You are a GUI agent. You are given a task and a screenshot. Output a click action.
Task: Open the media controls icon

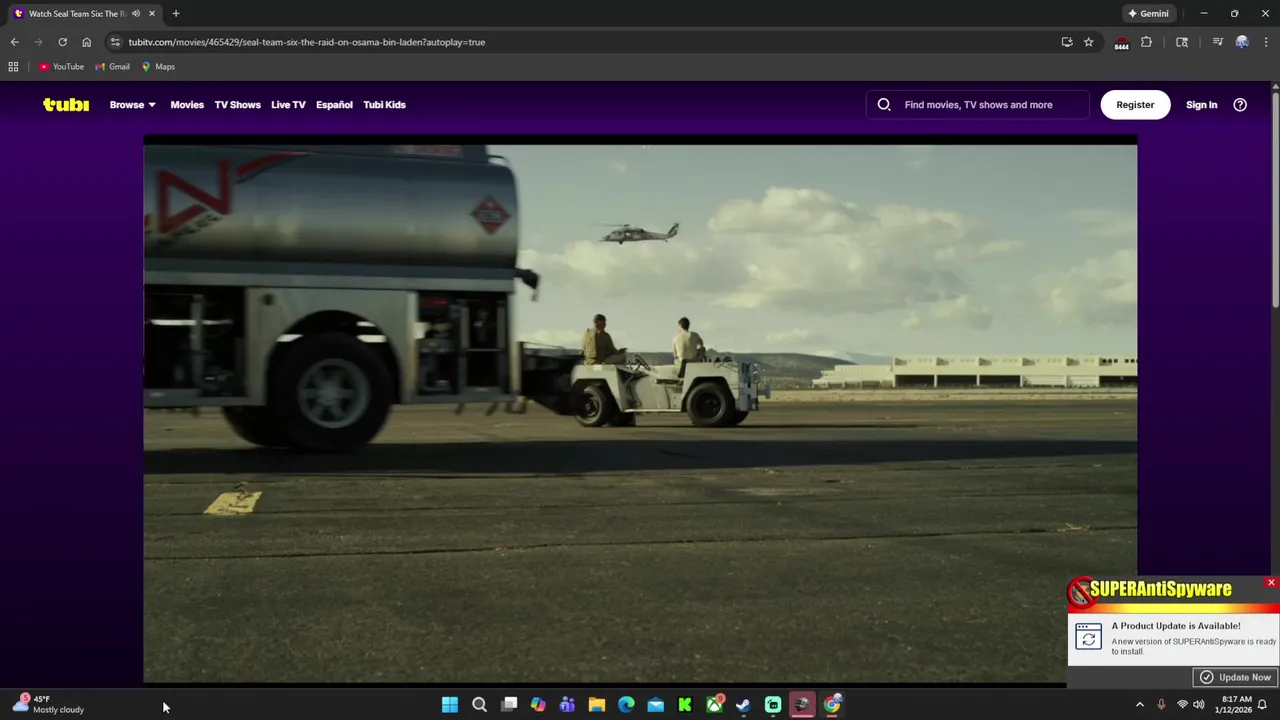(x=1217, y=42)
